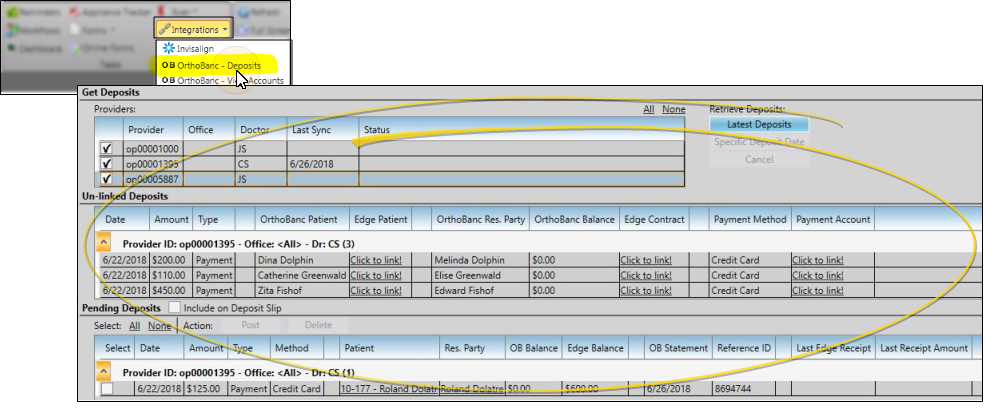Select OrthoBanc - Deposits menu entry
This screenshot has height=412, width=994.
[x=212, y=65]
